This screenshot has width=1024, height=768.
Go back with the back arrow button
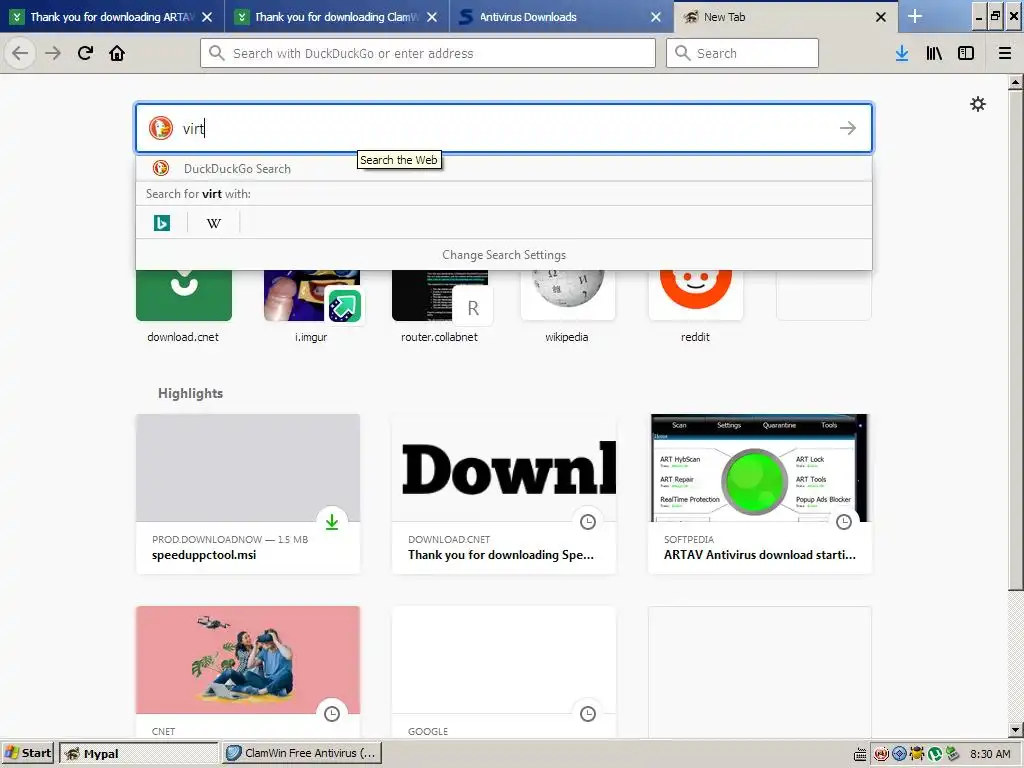[20, 53]
